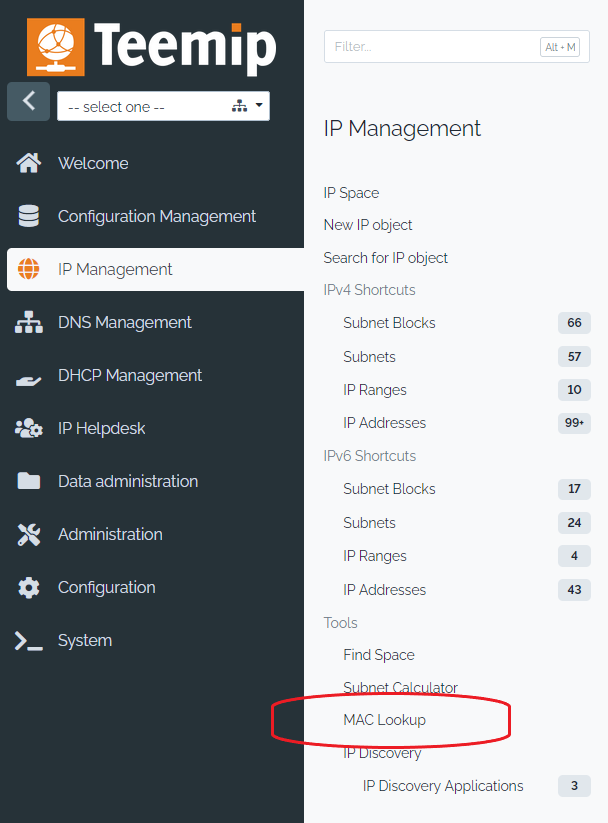Image resolution: width=608 pixels, height=823 pixels.
Task: Open the MAC Lookup tool link
Action: tap(384, 720)
